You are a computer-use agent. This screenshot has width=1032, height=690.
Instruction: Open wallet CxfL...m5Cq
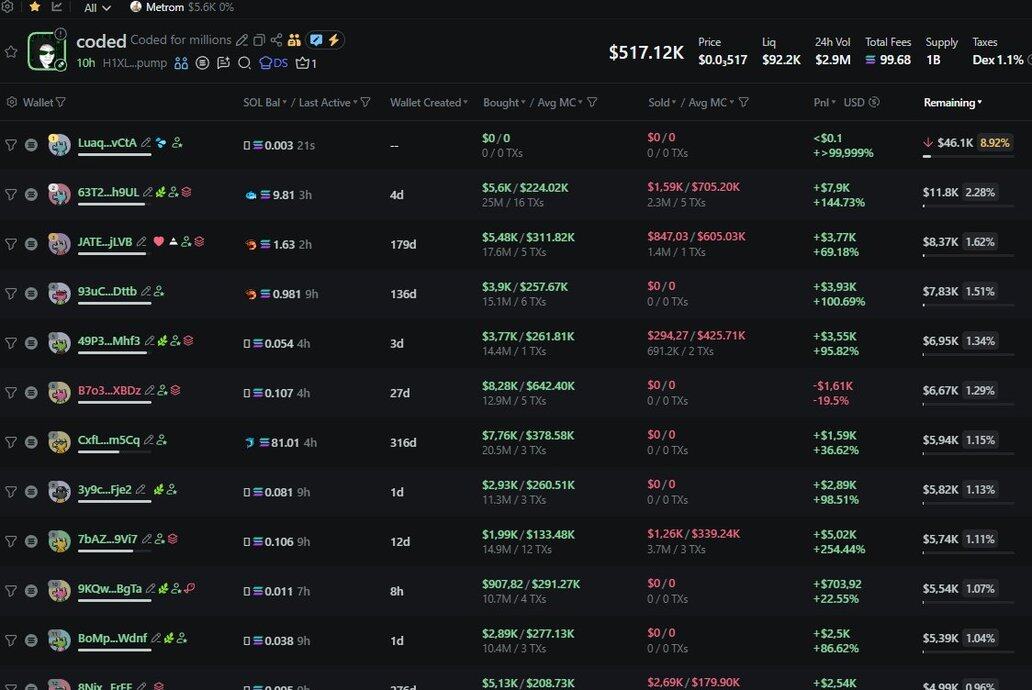click(x=109, y=440)
